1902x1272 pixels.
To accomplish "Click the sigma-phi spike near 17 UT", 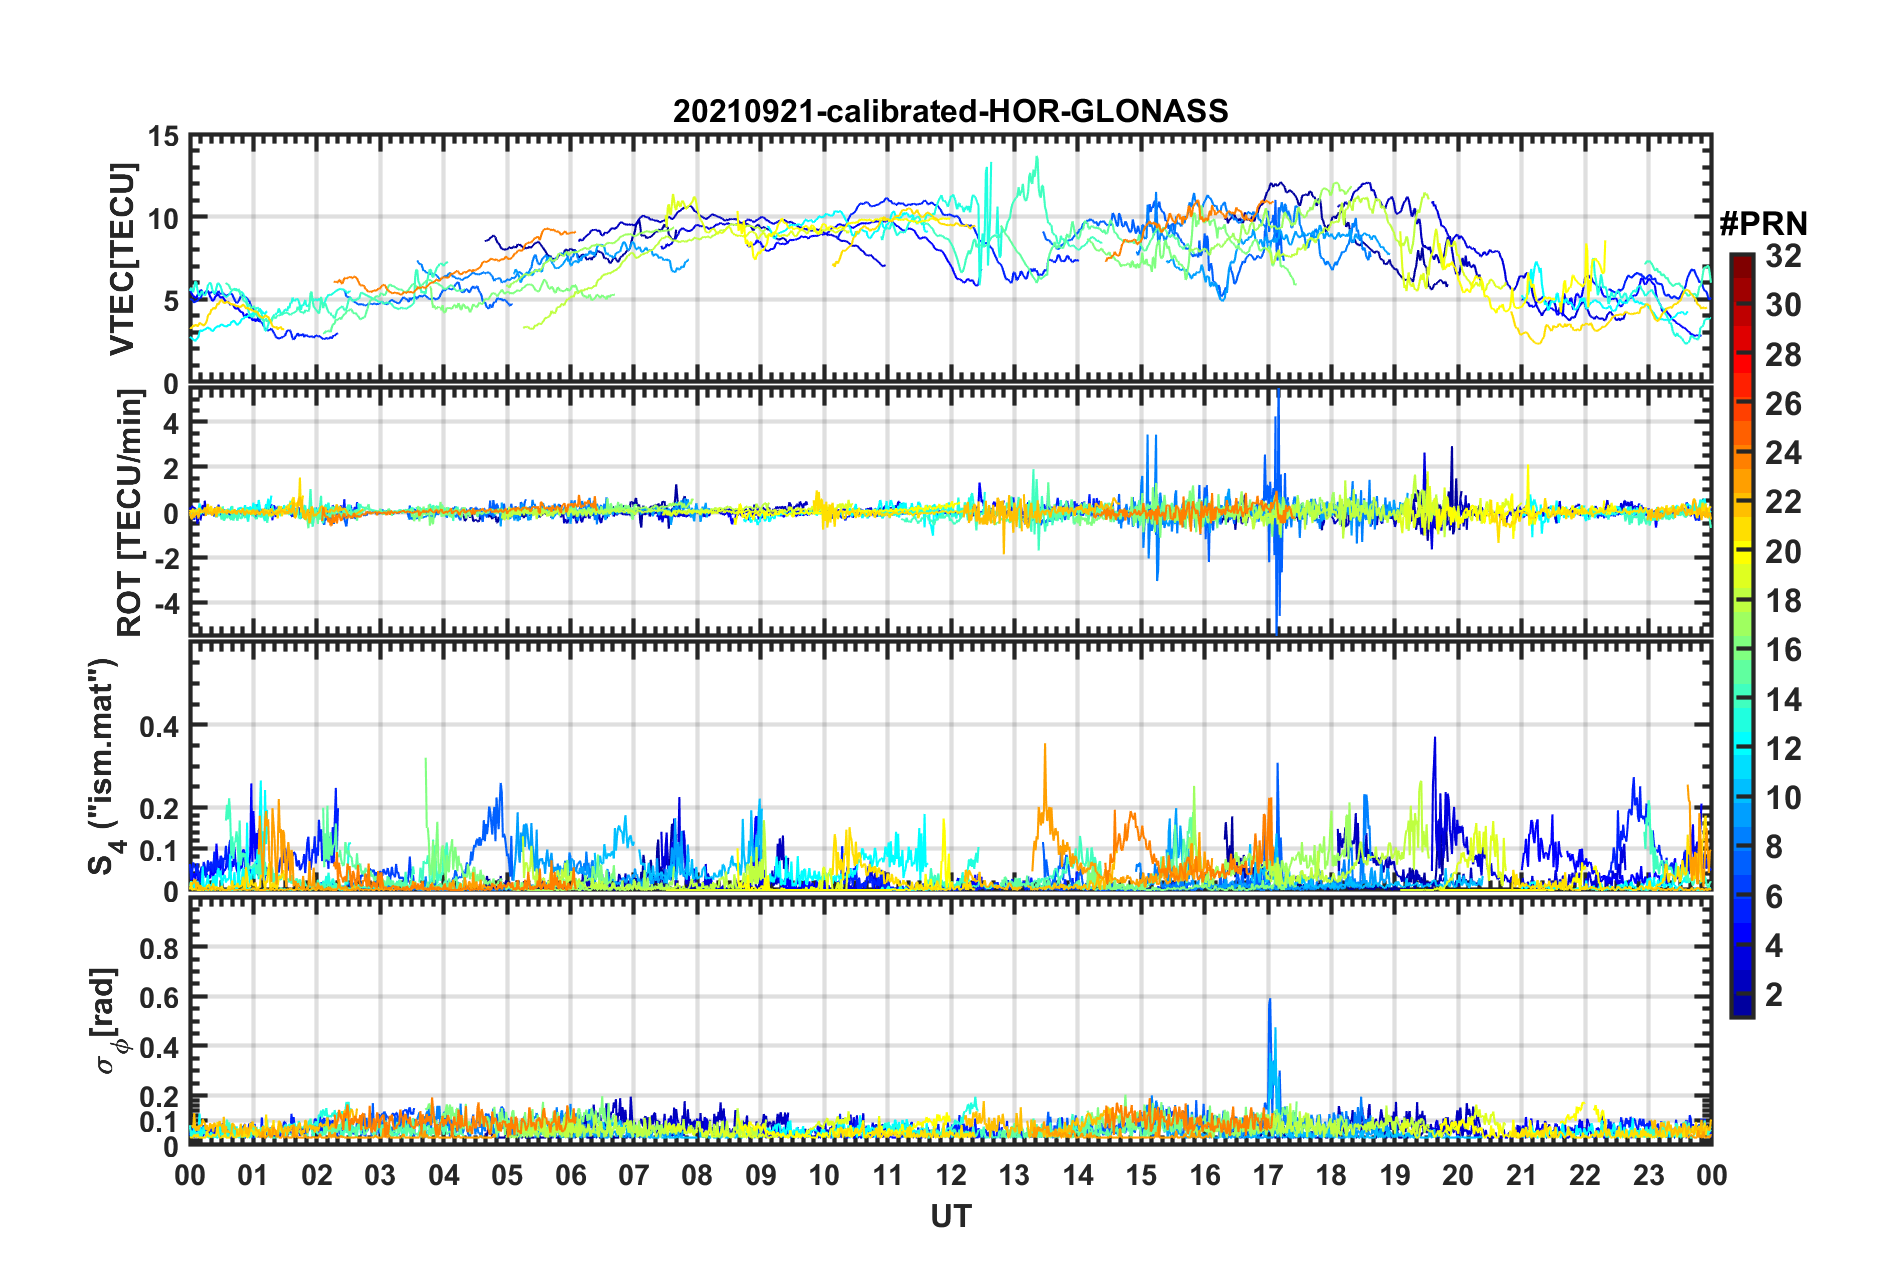I will click(x=1271, y=1055).
